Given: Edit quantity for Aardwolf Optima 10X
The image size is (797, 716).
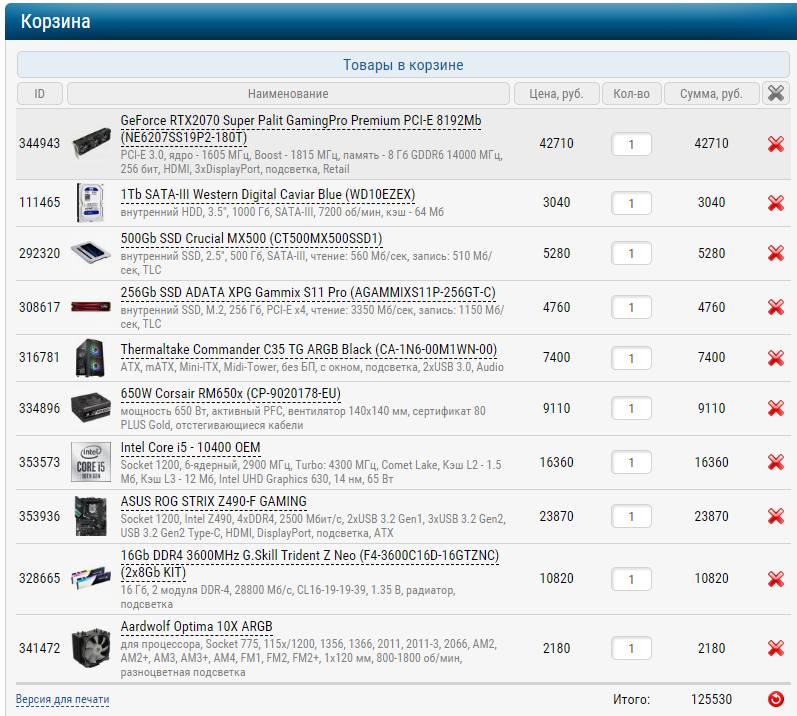Looking at the screenshot, I should (631, 648).
